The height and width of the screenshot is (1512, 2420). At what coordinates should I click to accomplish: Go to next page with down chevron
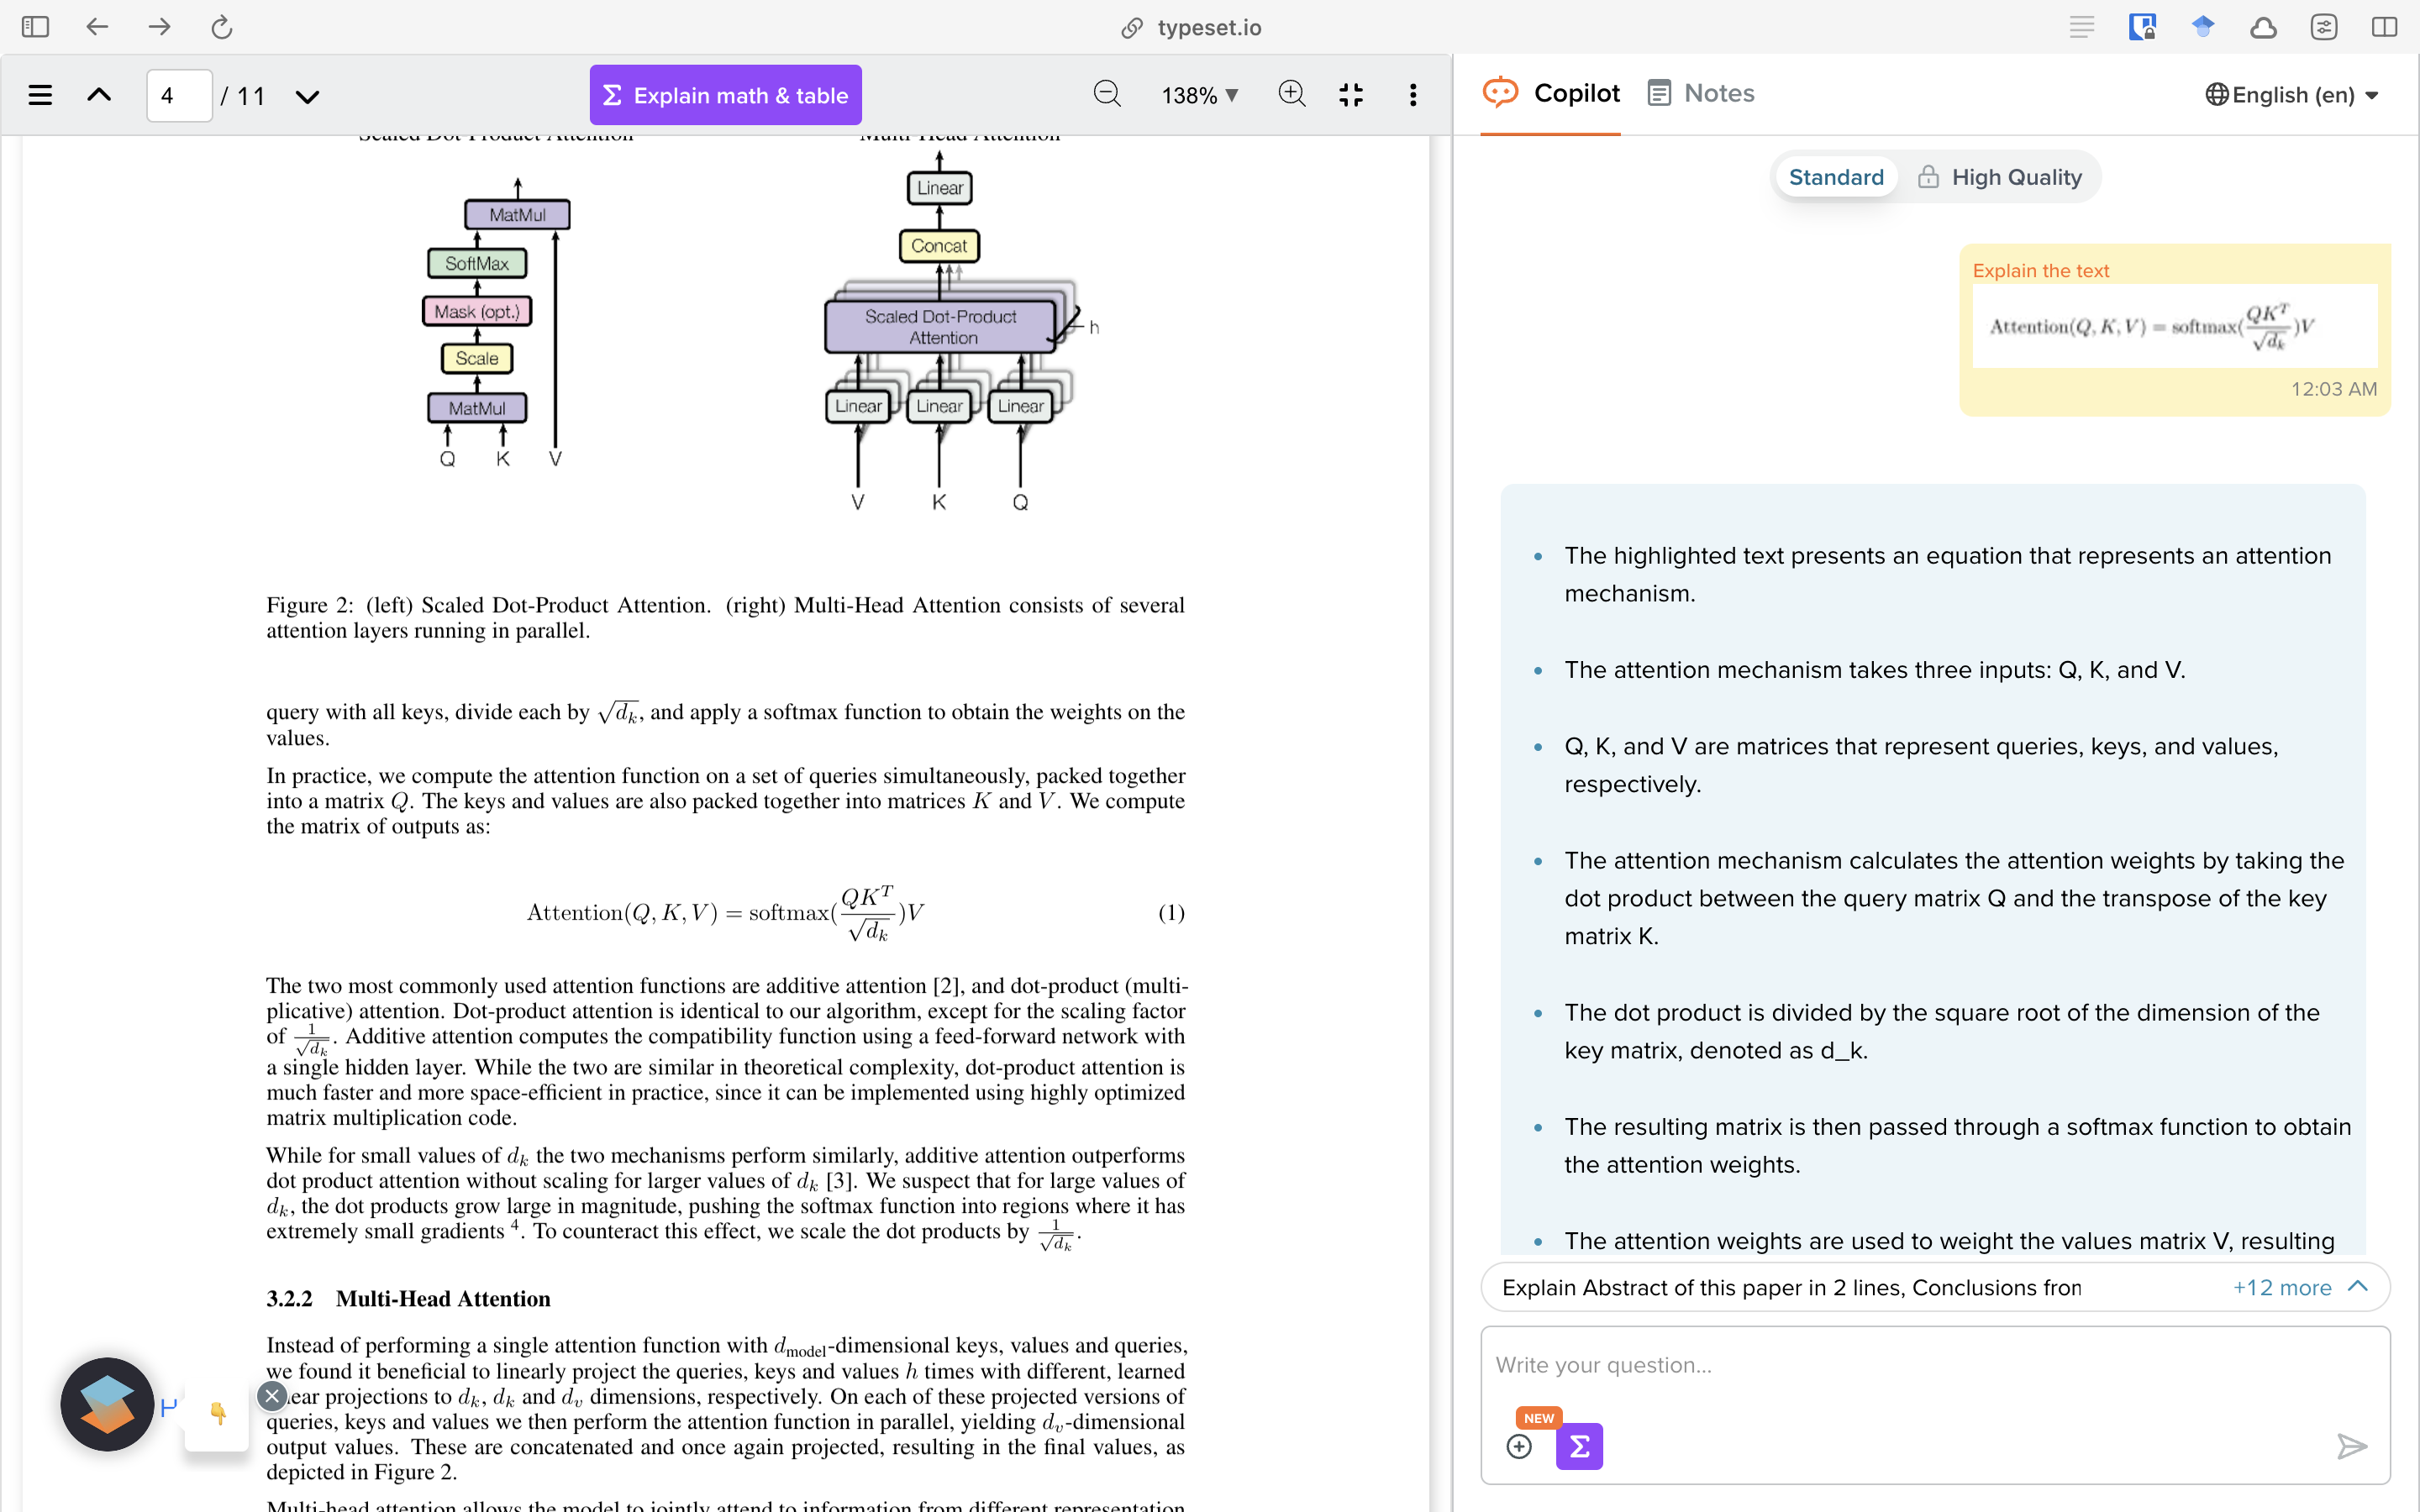307,96
